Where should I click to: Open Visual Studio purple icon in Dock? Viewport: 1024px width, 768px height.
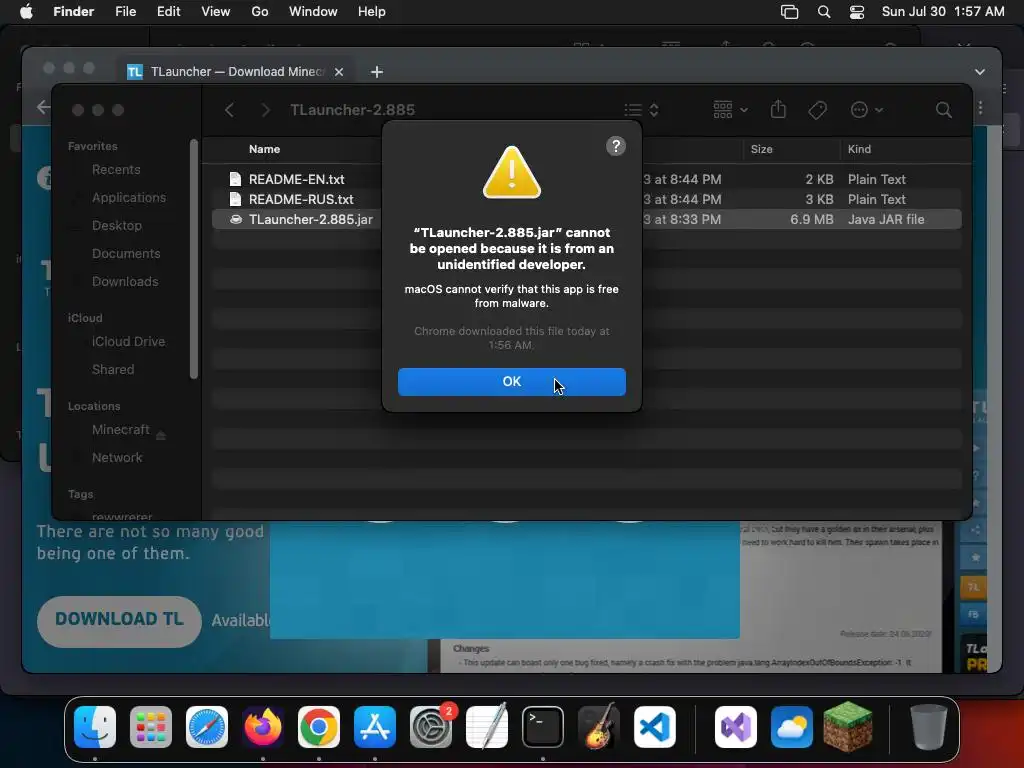[x=736, y=727]
